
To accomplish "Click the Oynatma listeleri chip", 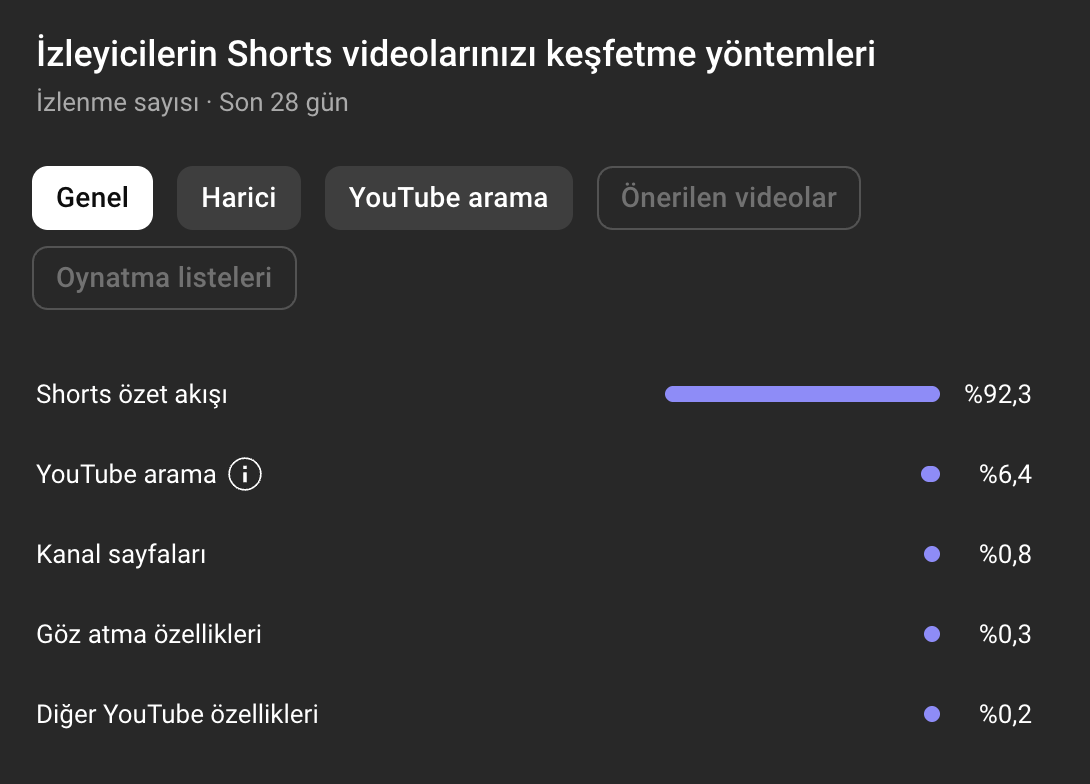I will 164,278.
